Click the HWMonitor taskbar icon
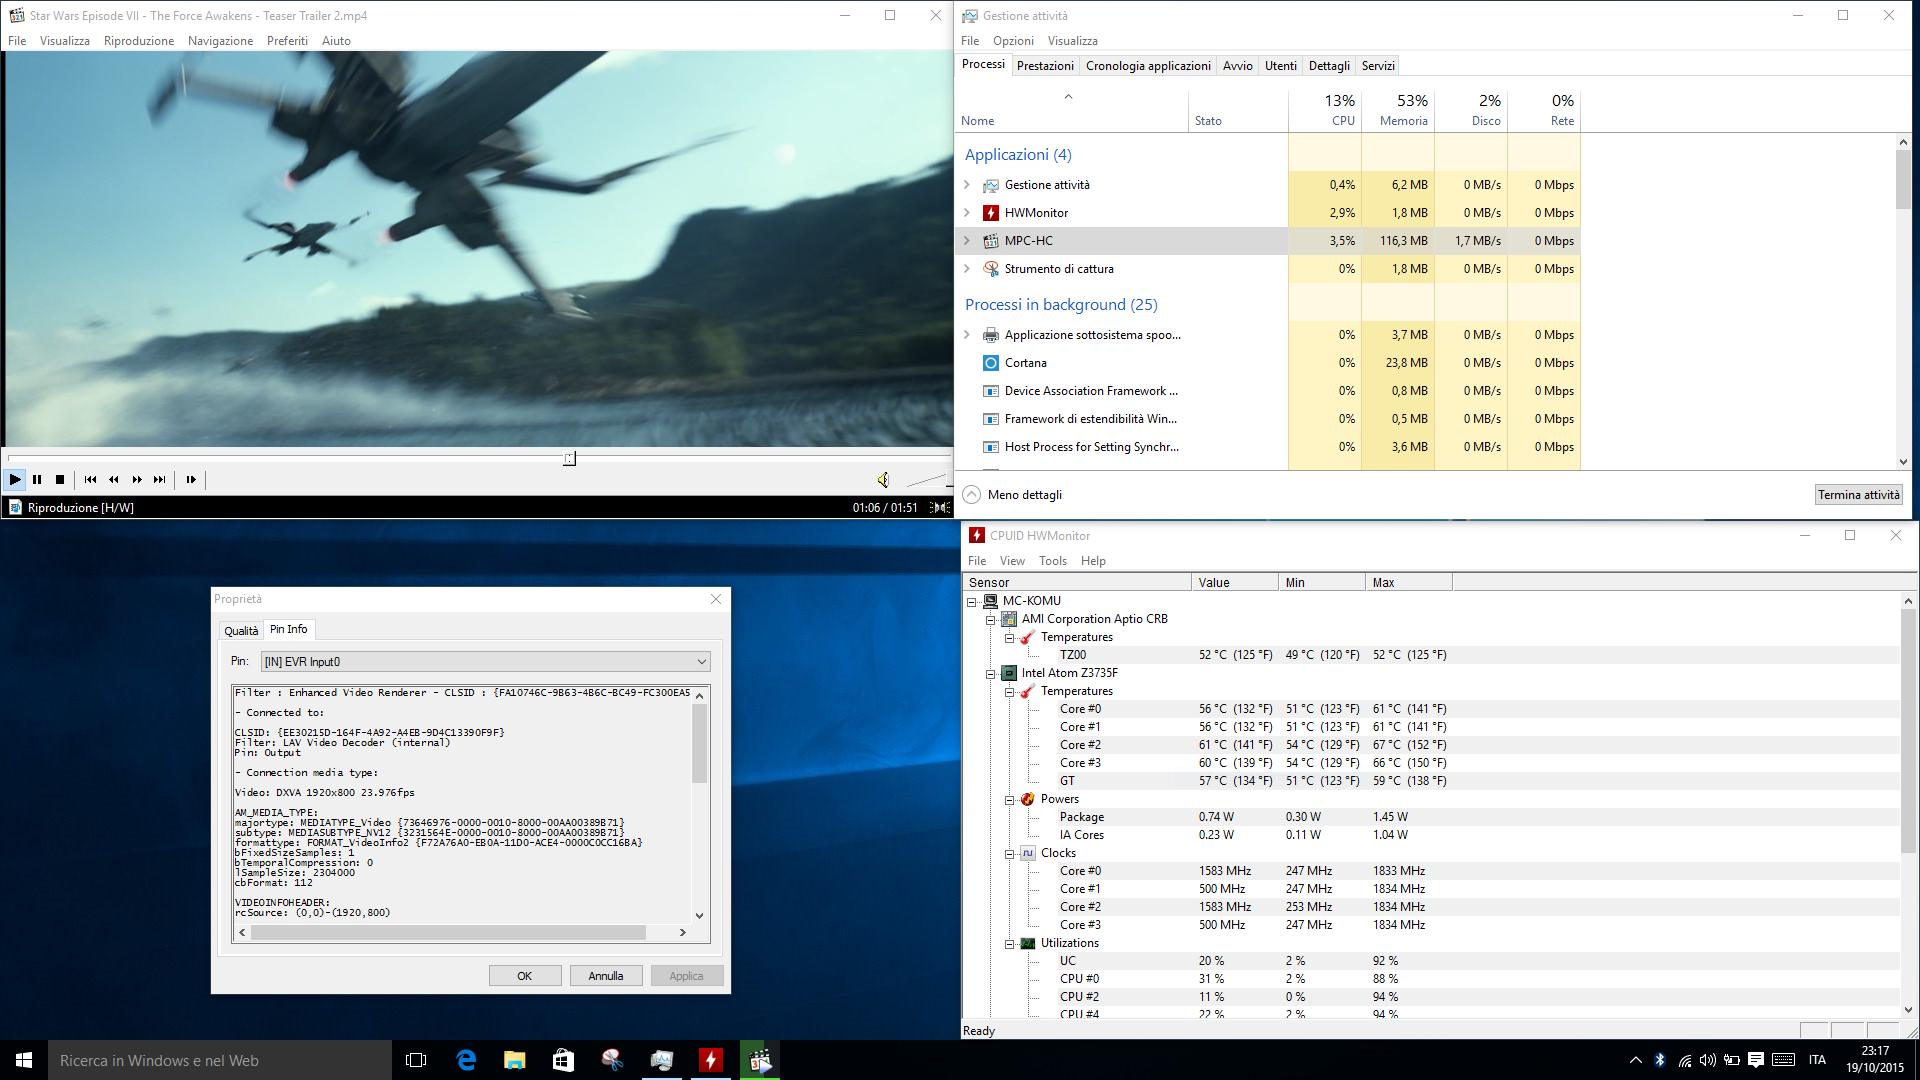Image resolution: width=1920 pixels, height=1080 pixels. click(x=711, y=1060)
